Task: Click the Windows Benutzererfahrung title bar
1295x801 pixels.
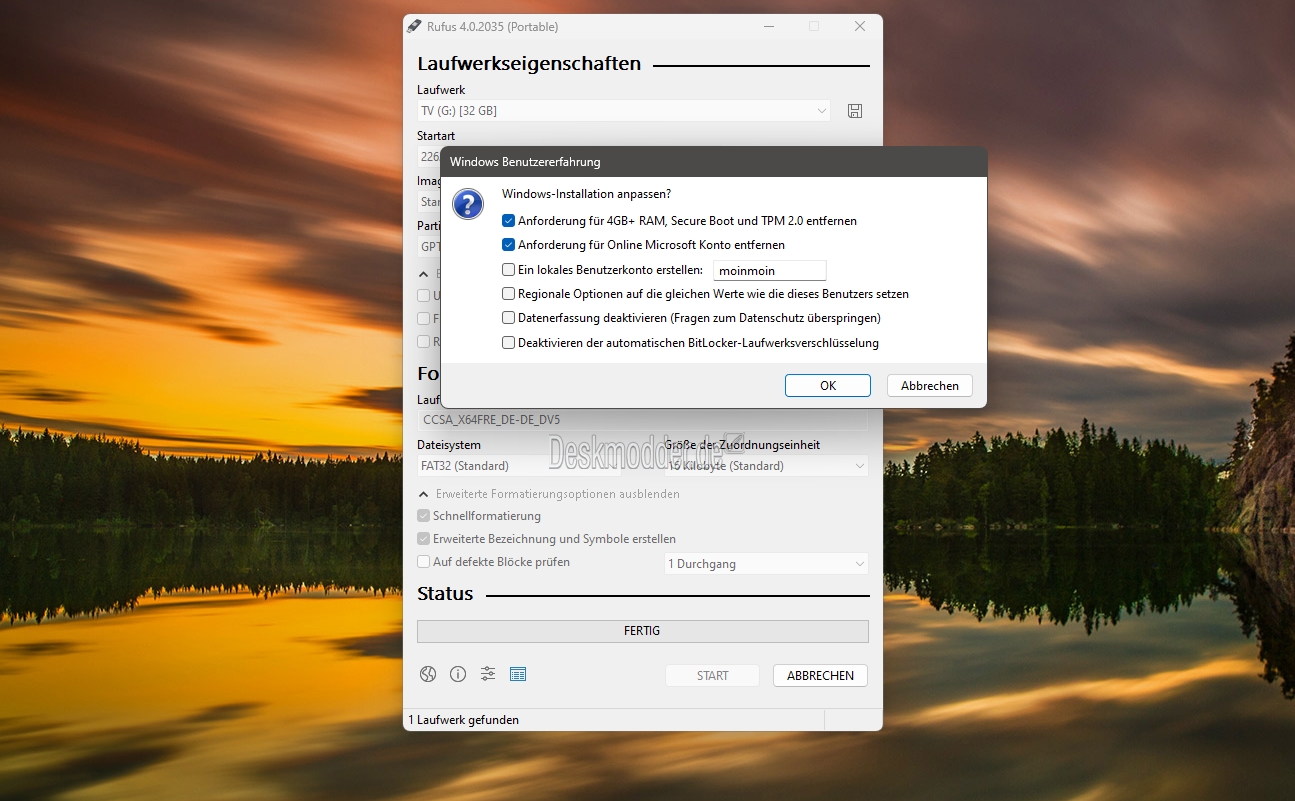Action: (x=714, y=162)
